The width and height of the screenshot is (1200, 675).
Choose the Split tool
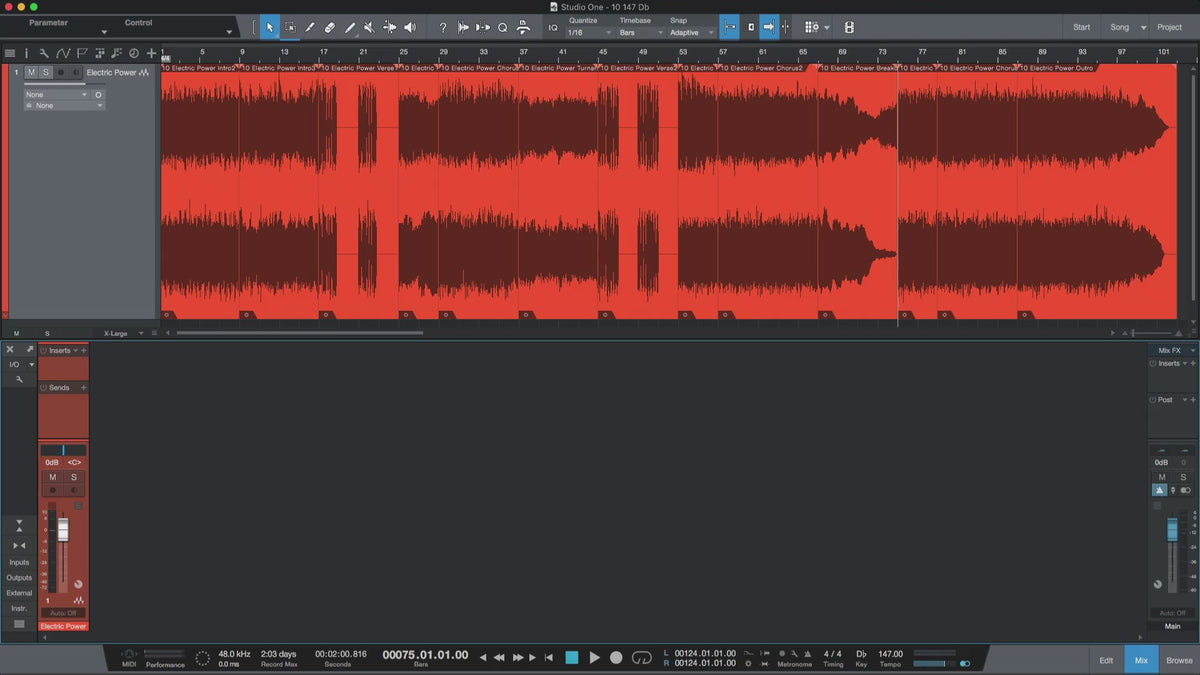pyautogui.click(x=310, y=27)
